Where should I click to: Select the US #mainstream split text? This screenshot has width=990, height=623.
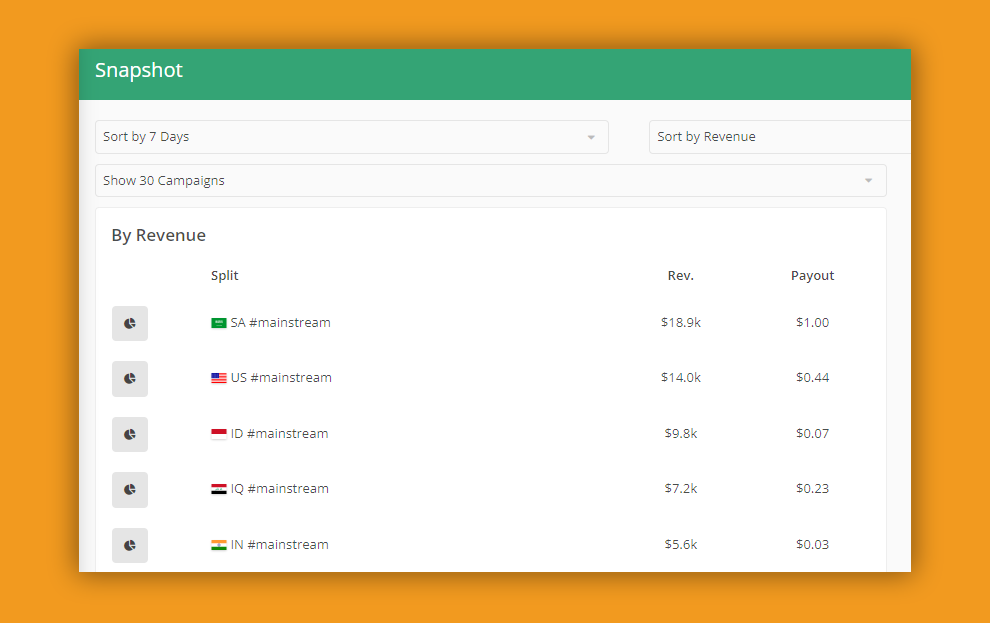tap(281, 378)
